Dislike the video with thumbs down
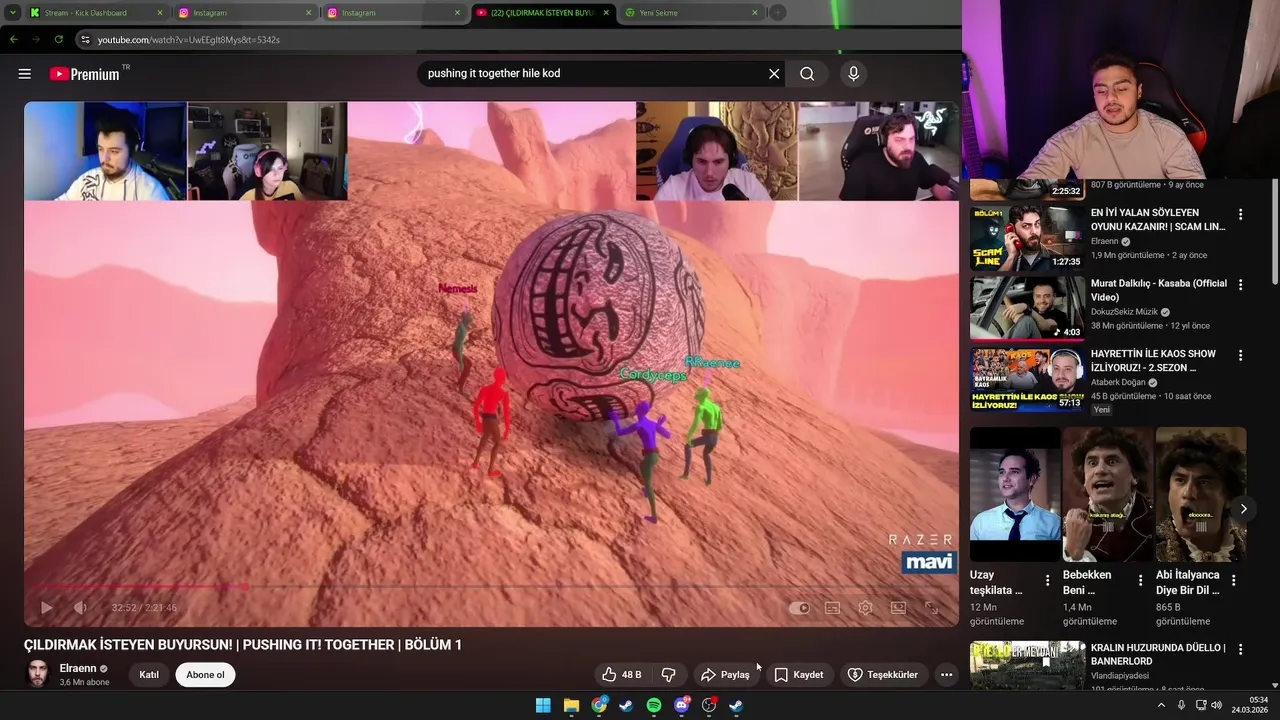This screenshot has height=720, width=1280. [669, 675]
